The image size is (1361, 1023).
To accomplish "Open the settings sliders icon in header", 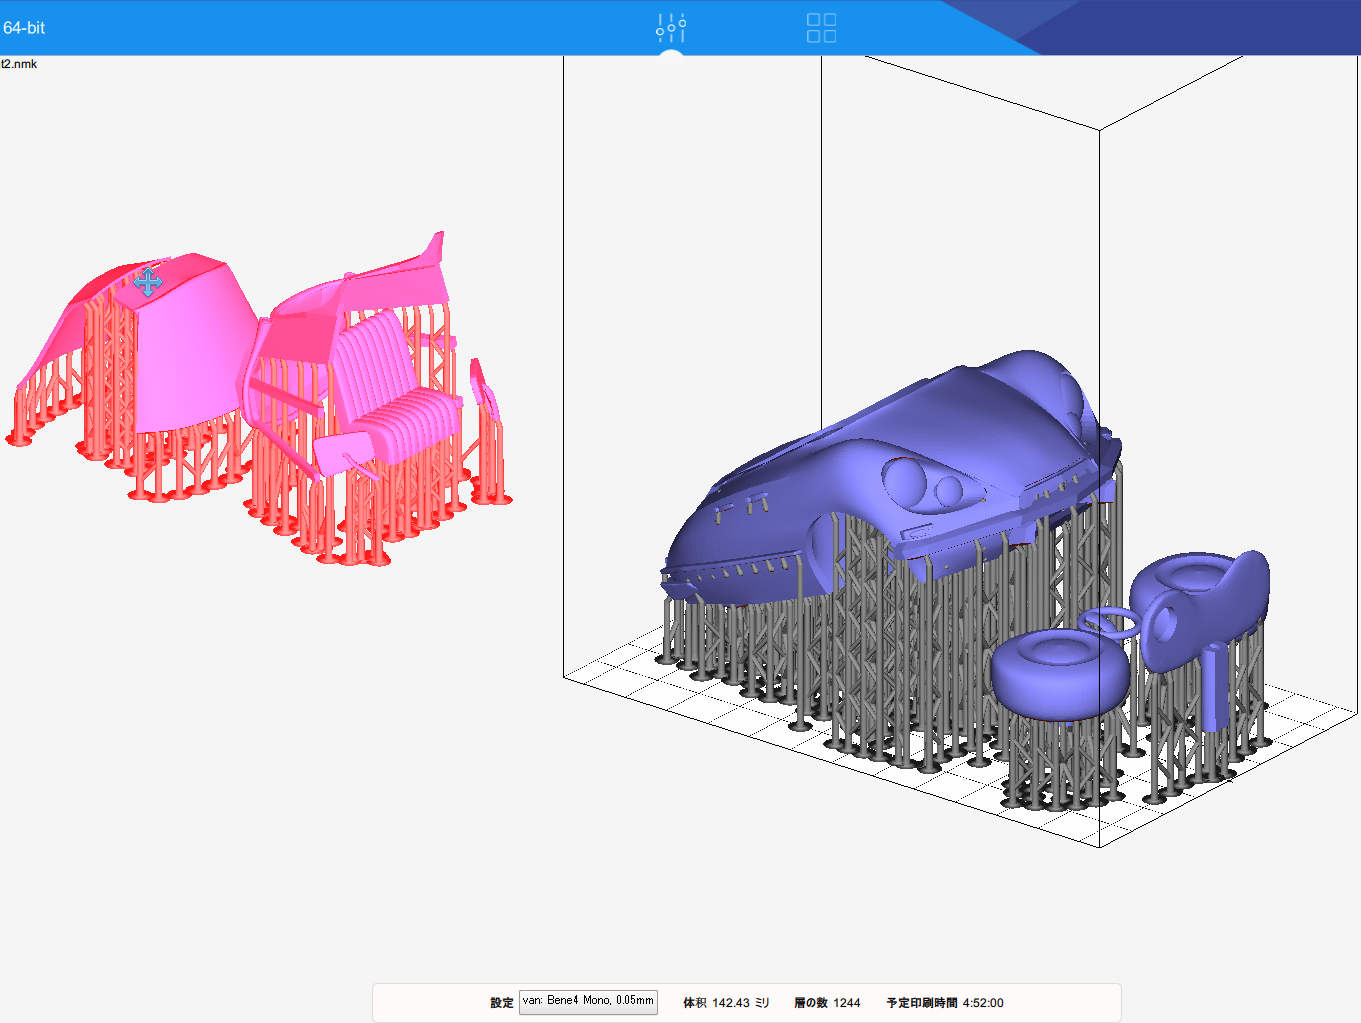I will 671,27.
